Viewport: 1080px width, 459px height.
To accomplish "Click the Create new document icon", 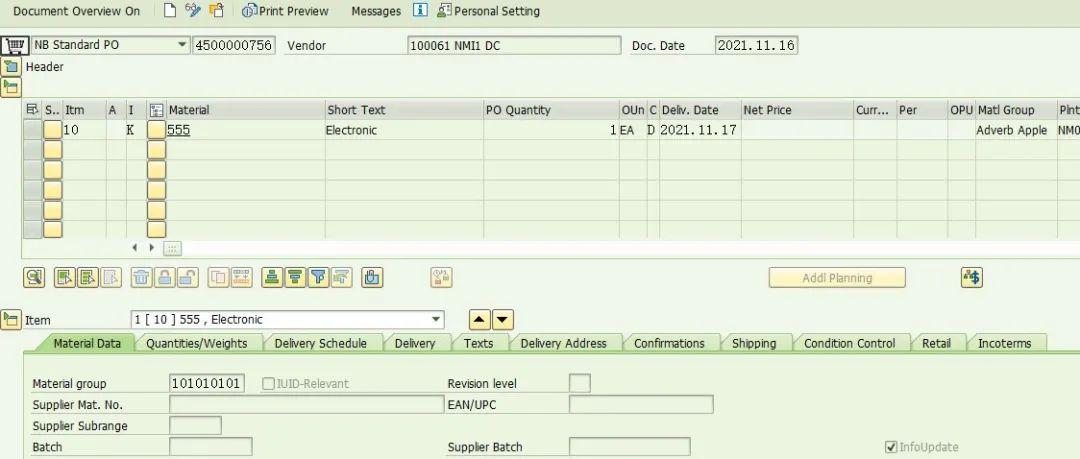I will tap(169, 10).
